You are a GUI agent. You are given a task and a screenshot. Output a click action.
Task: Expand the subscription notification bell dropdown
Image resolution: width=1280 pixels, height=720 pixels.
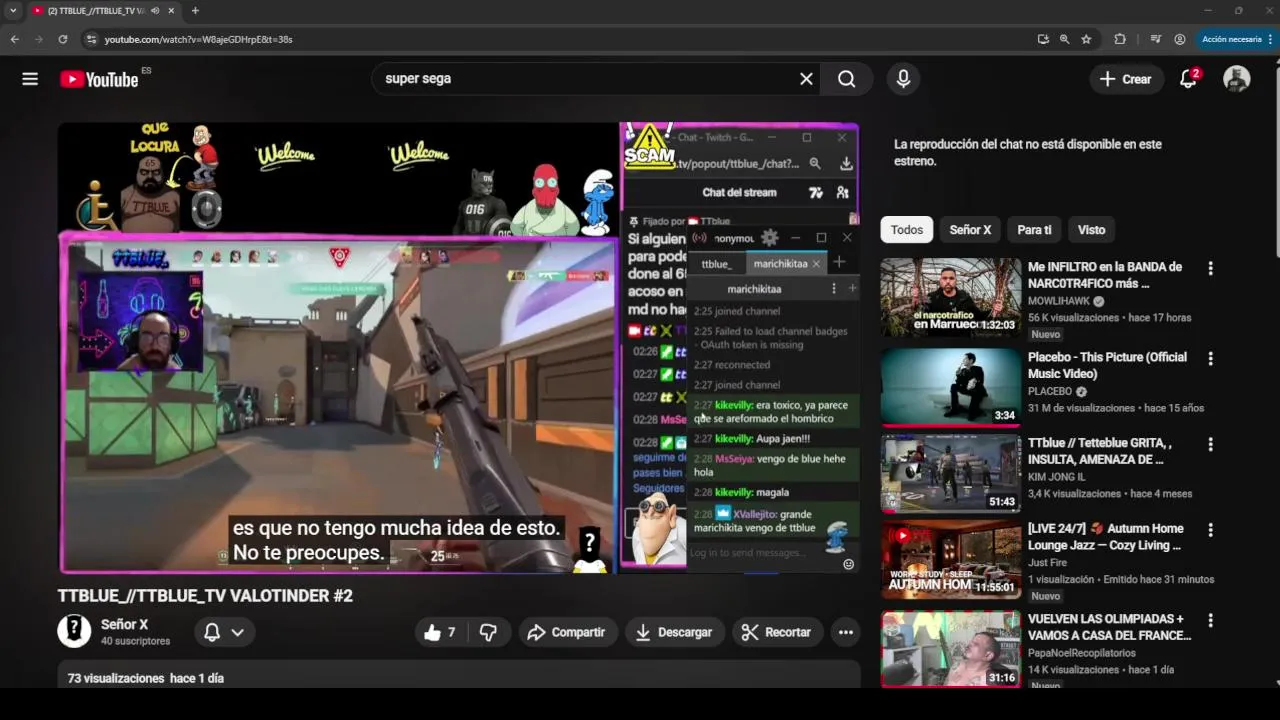point(224,632)
